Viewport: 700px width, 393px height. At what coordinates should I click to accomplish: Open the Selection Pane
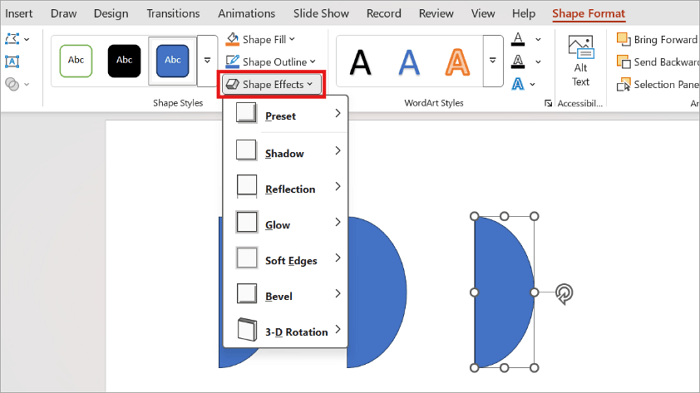click(658, 84)
